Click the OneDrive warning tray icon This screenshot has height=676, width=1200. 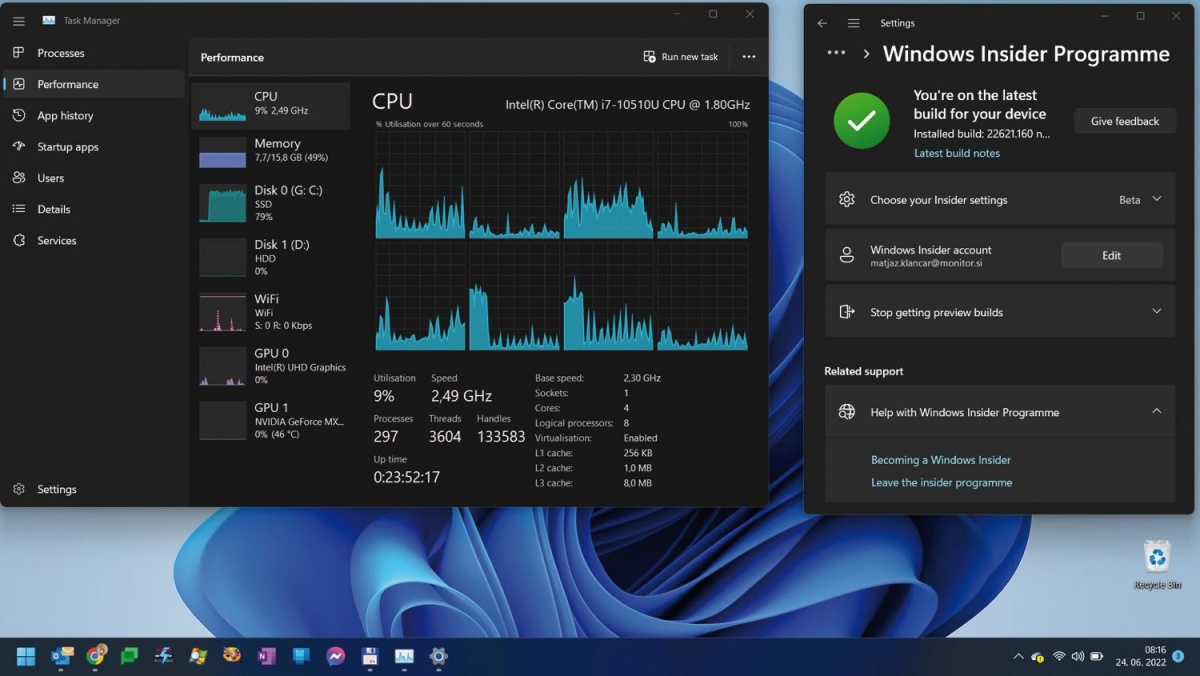click(1038, 657)
